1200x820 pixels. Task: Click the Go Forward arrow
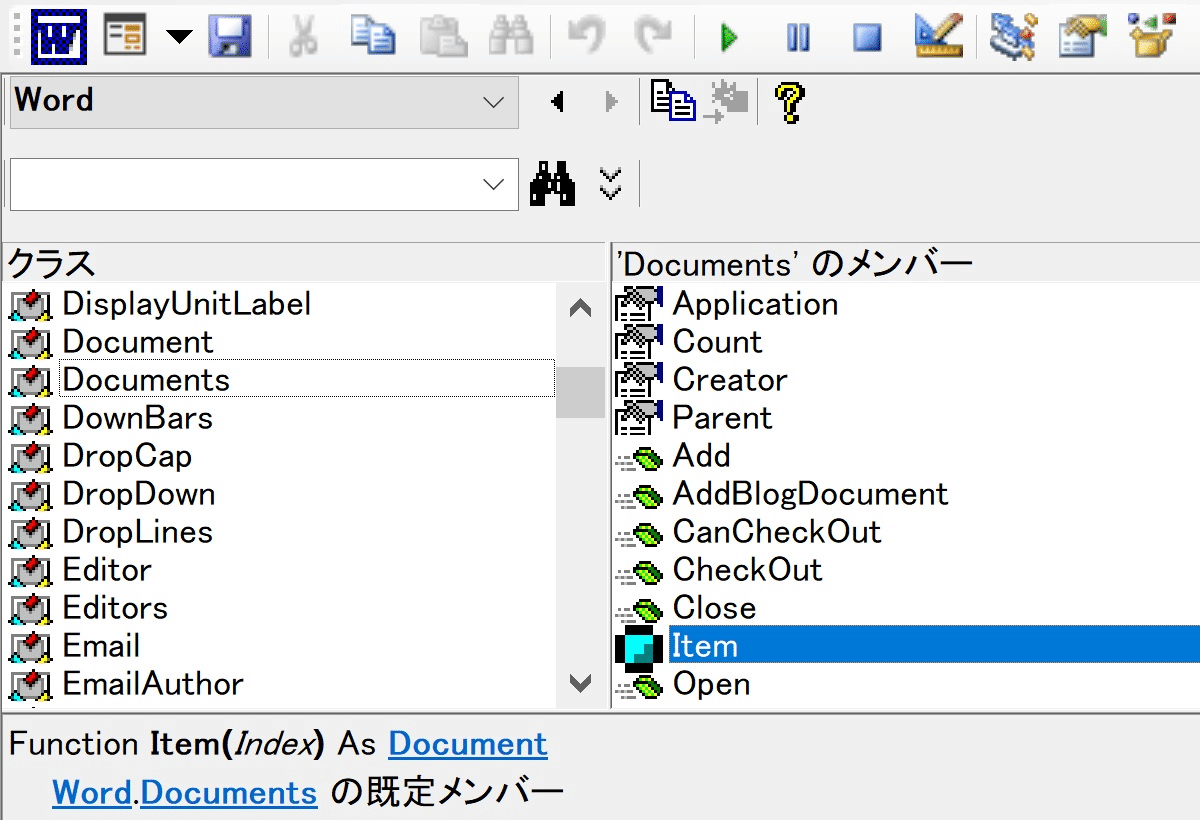tap(612, 102)
